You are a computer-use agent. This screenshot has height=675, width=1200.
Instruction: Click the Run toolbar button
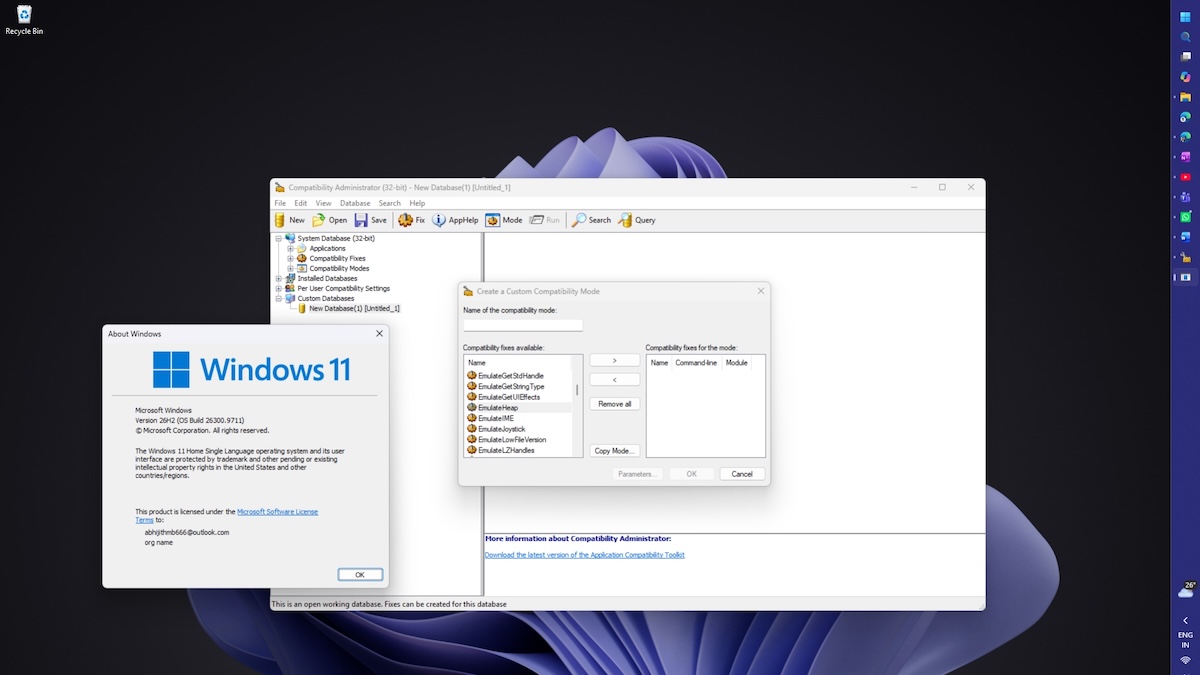545,220
